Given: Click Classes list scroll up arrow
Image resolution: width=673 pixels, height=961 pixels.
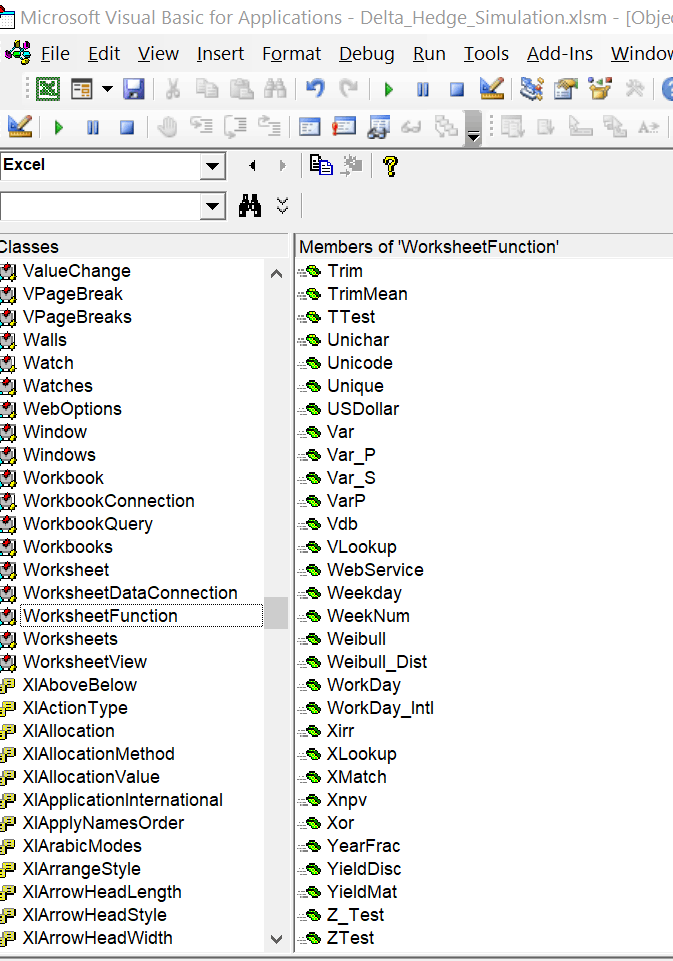Looking at the screenshot, I should pos(276,274).
